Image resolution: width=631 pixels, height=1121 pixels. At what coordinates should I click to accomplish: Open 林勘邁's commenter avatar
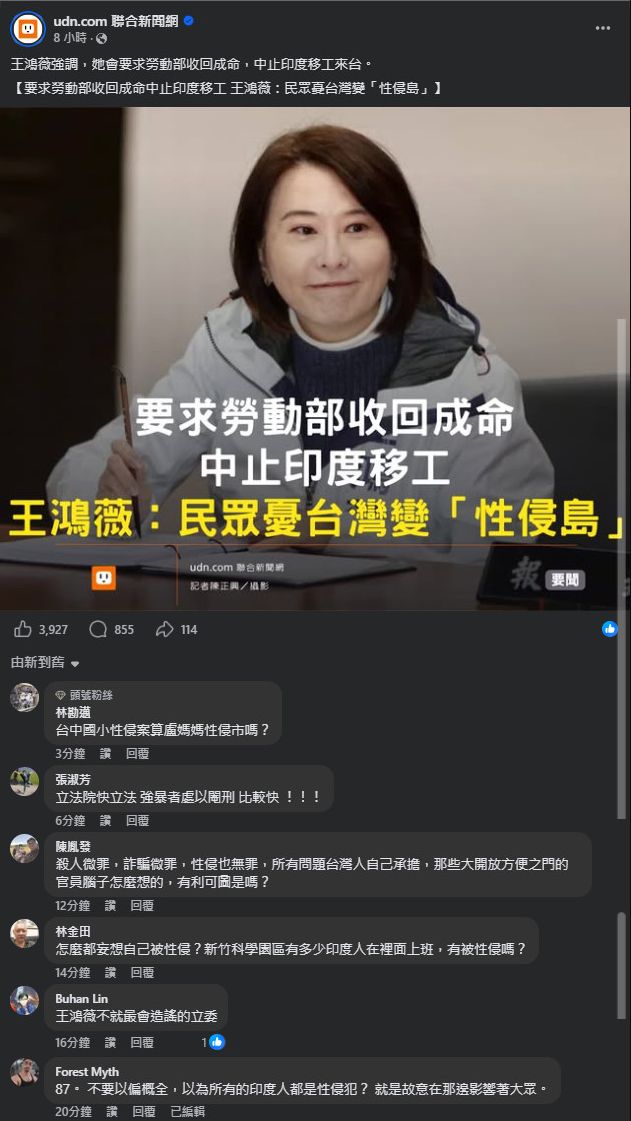[x=24, y=696]
